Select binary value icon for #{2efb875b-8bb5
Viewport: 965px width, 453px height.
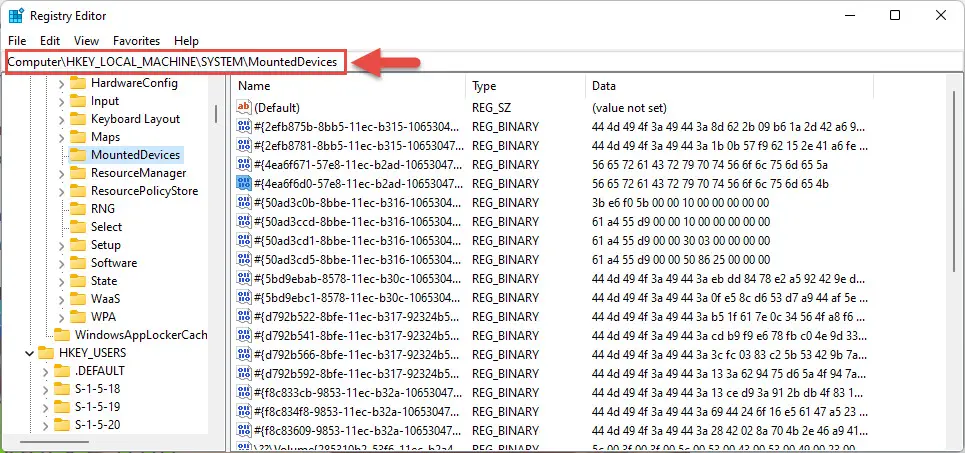coord(244,127)
